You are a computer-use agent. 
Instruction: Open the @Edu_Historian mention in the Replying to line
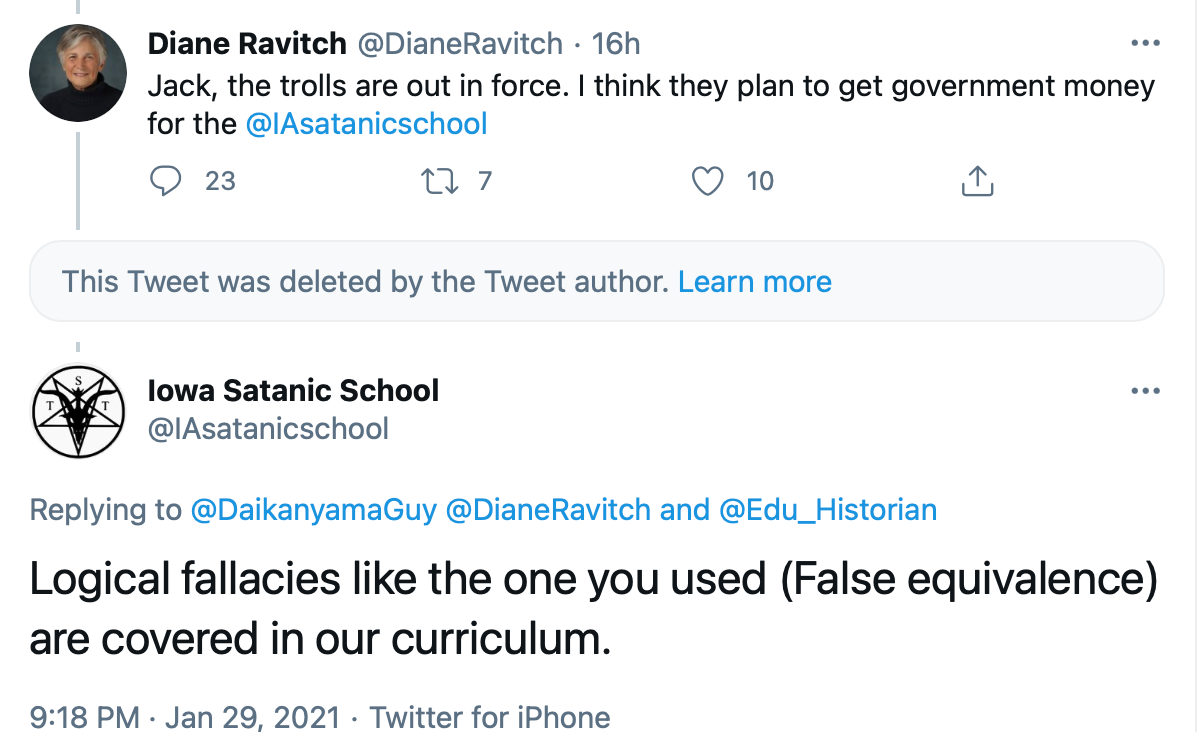[828, 510]
